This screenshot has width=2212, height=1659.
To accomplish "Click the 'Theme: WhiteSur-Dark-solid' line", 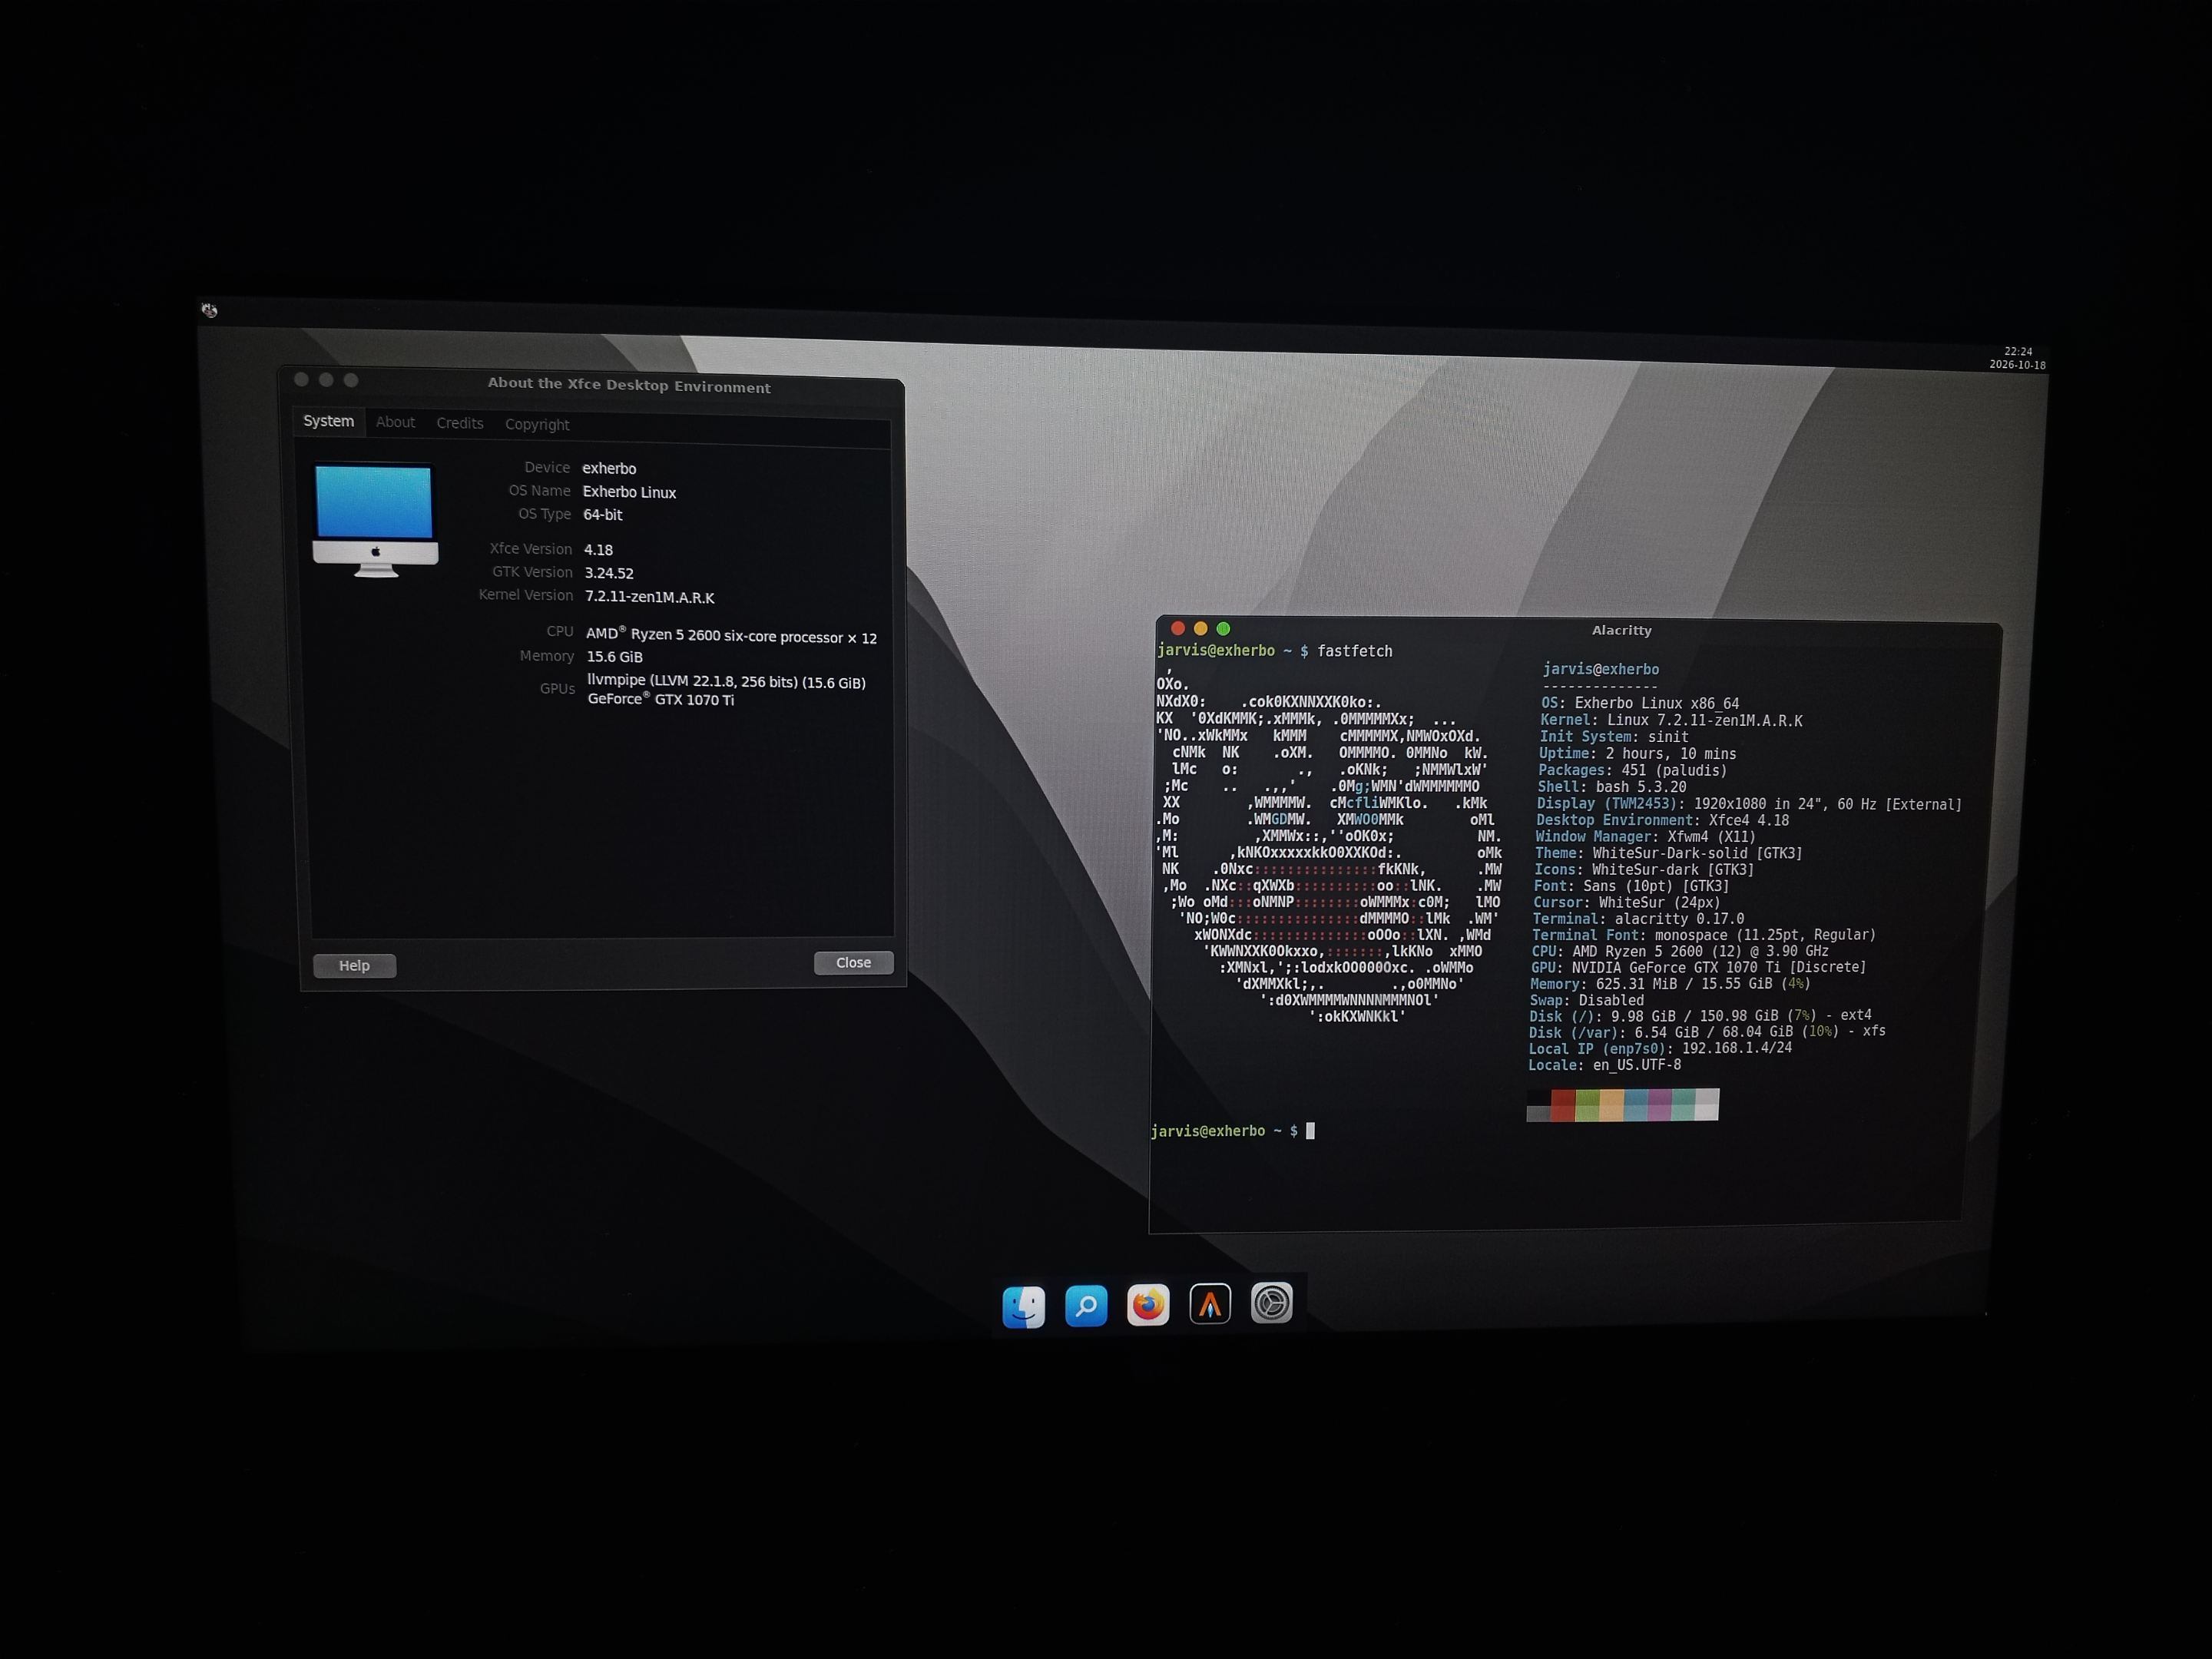I will coord(1668,853).
